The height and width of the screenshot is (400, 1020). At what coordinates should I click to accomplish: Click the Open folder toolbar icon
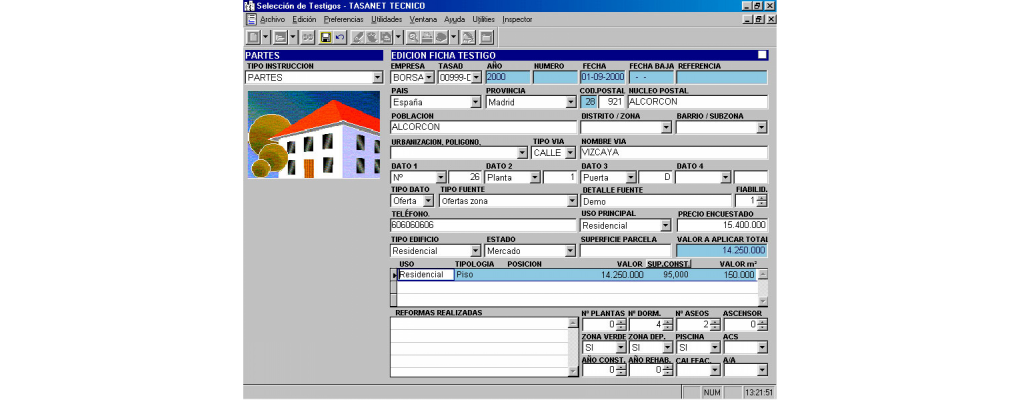[281, 37]
